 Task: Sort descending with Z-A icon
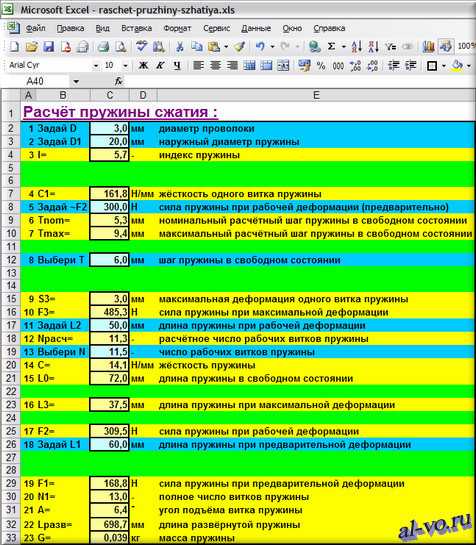click(374, 46)
